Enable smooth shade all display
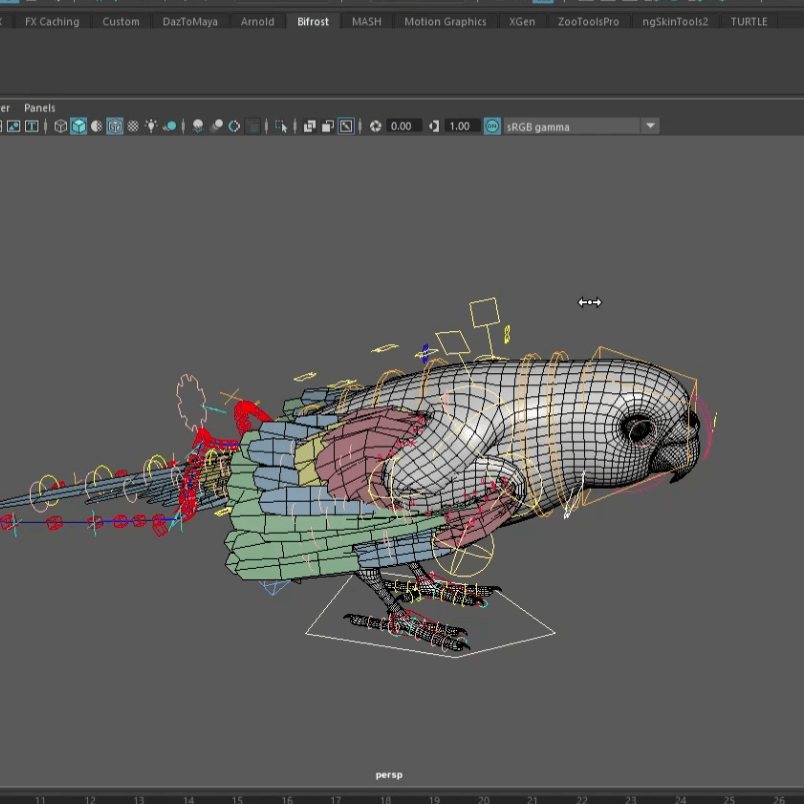The width and height of the screenshot is (804, 804). click(x=79, y=126)
